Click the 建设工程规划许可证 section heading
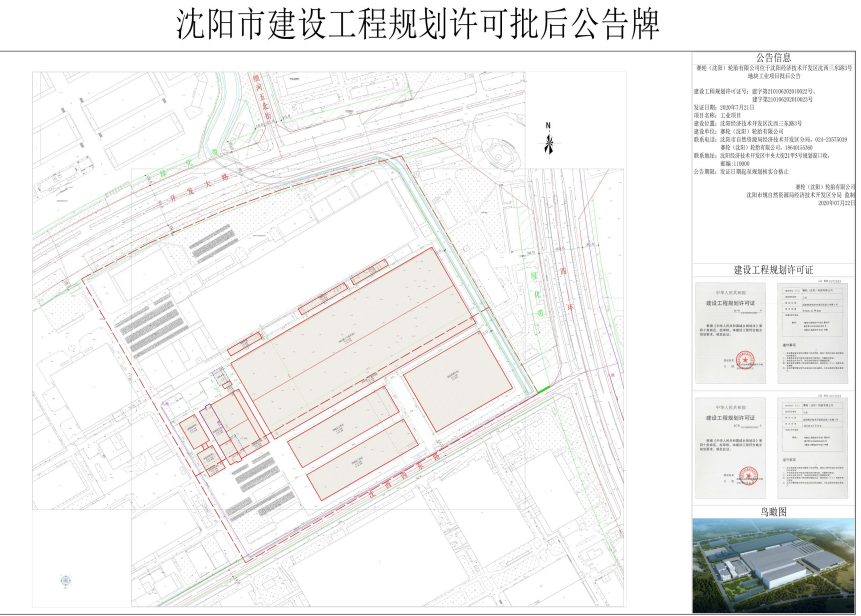The image size is (861, 616). pyautogui.click(x=773, y=270)
